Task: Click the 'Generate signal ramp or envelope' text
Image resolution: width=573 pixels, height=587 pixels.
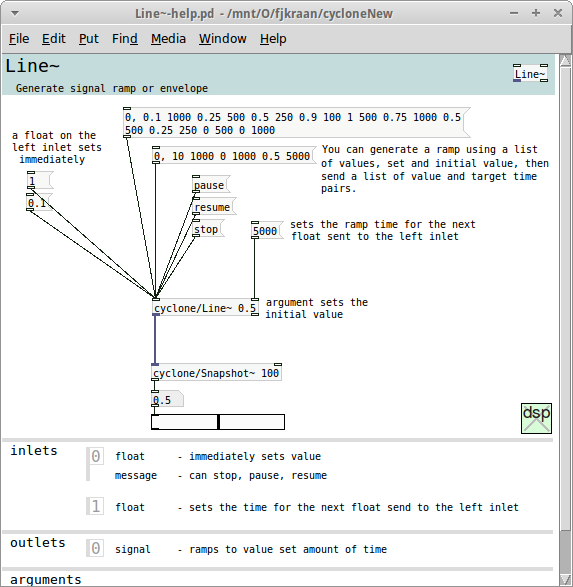Action: [x=112, y=88]
